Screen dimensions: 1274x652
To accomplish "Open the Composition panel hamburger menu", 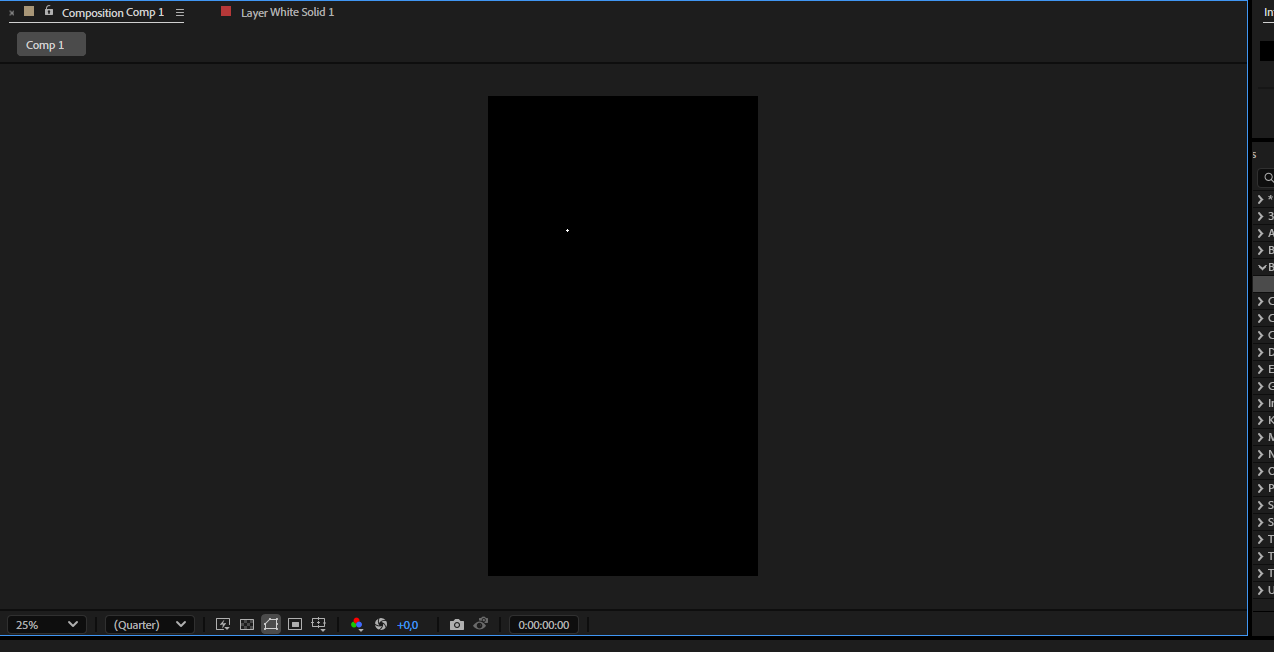I will (x=179, y=13).
